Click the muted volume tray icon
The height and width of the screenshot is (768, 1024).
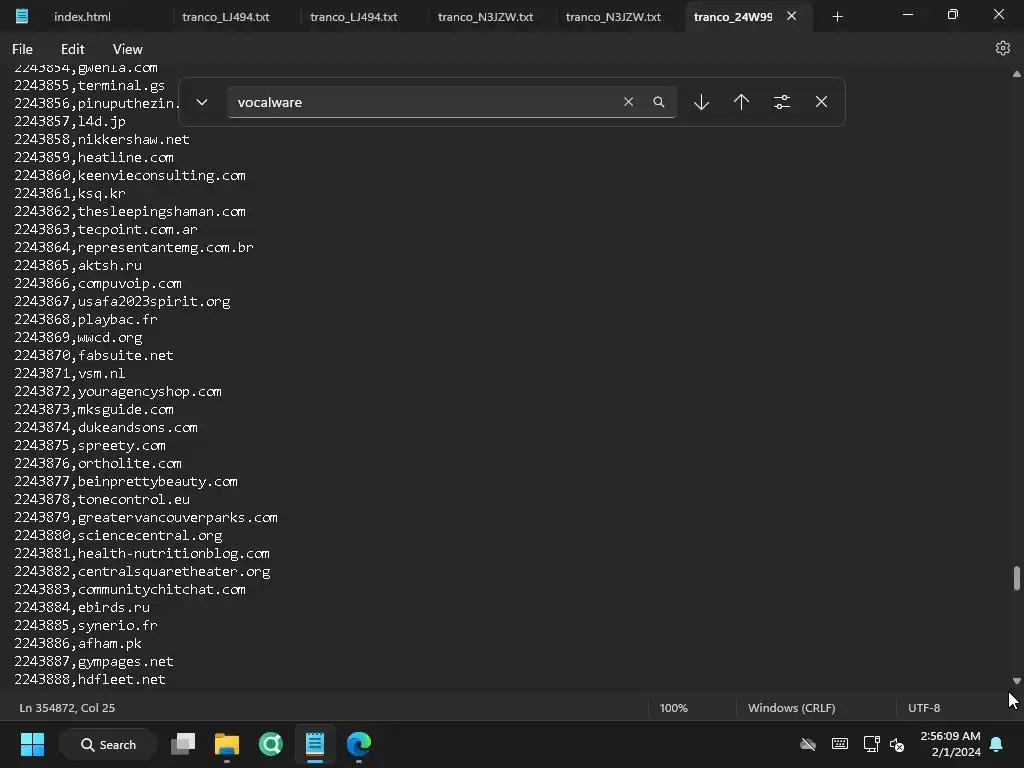897,744
